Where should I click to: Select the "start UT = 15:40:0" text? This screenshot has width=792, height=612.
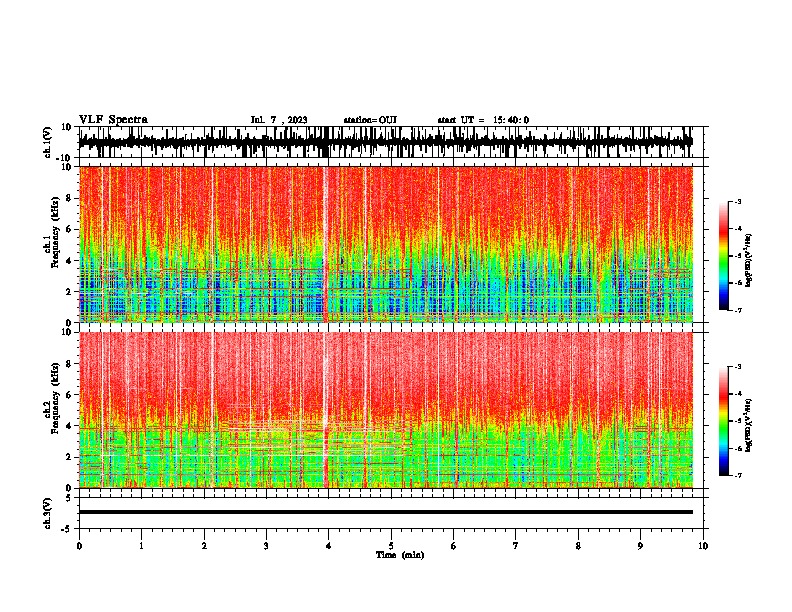click(x=483, y=120)
